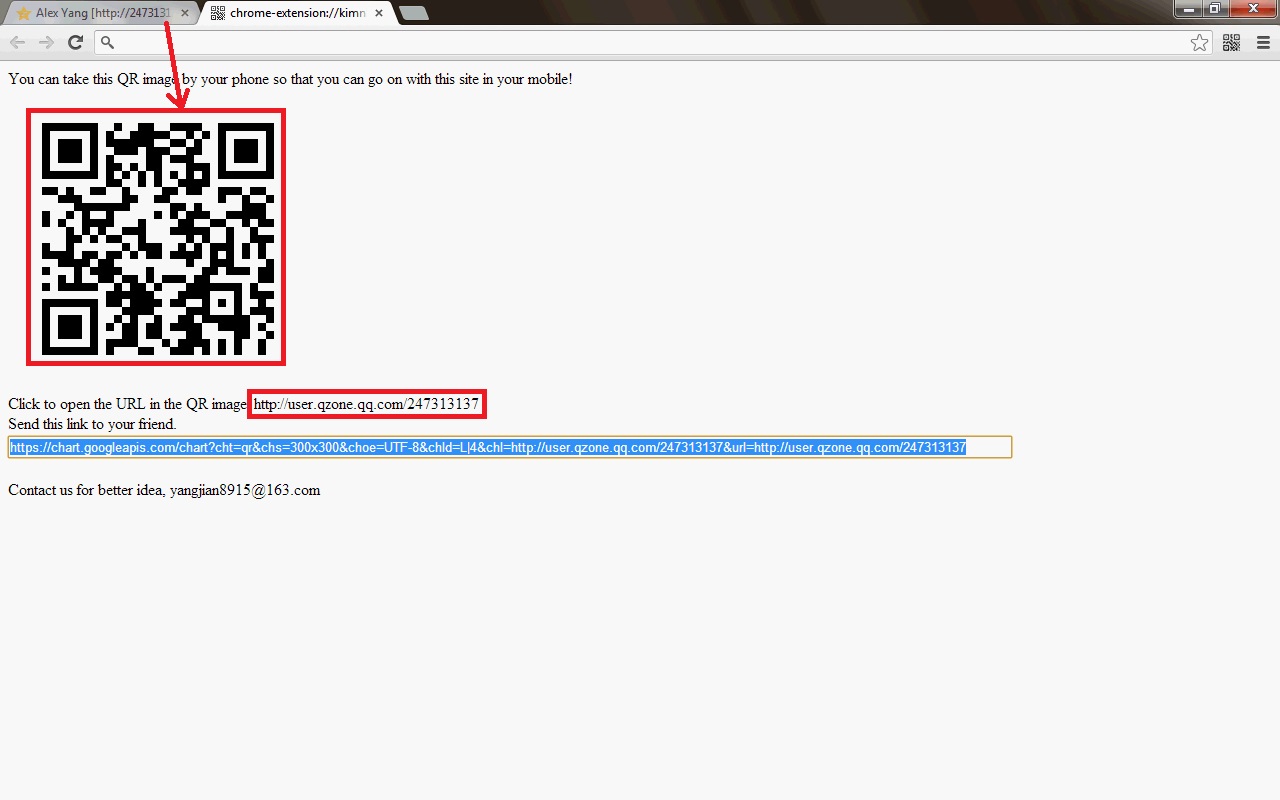Restore down the Chrome window

coord(1214,8)
